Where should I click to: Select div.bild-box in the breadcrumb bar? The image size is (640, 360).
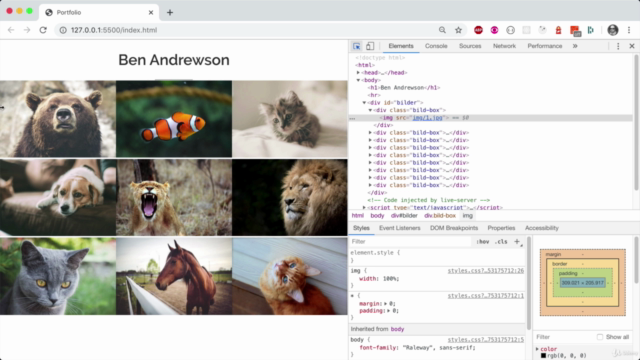click(440, 216)
